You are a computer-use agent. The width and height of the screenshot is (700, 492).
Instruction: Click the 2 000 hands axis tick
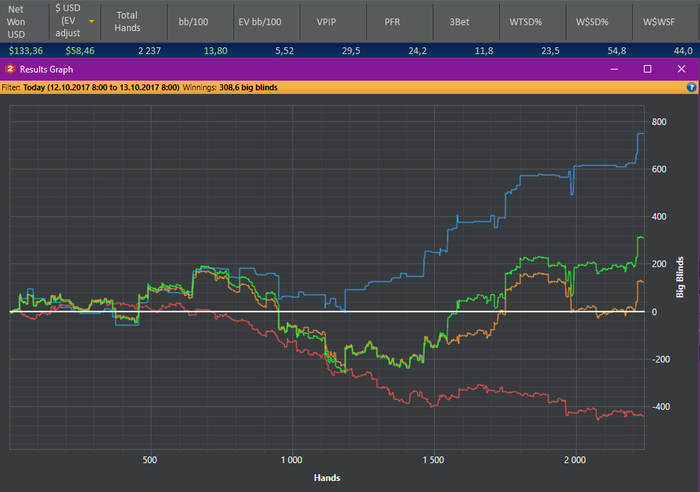575,460
